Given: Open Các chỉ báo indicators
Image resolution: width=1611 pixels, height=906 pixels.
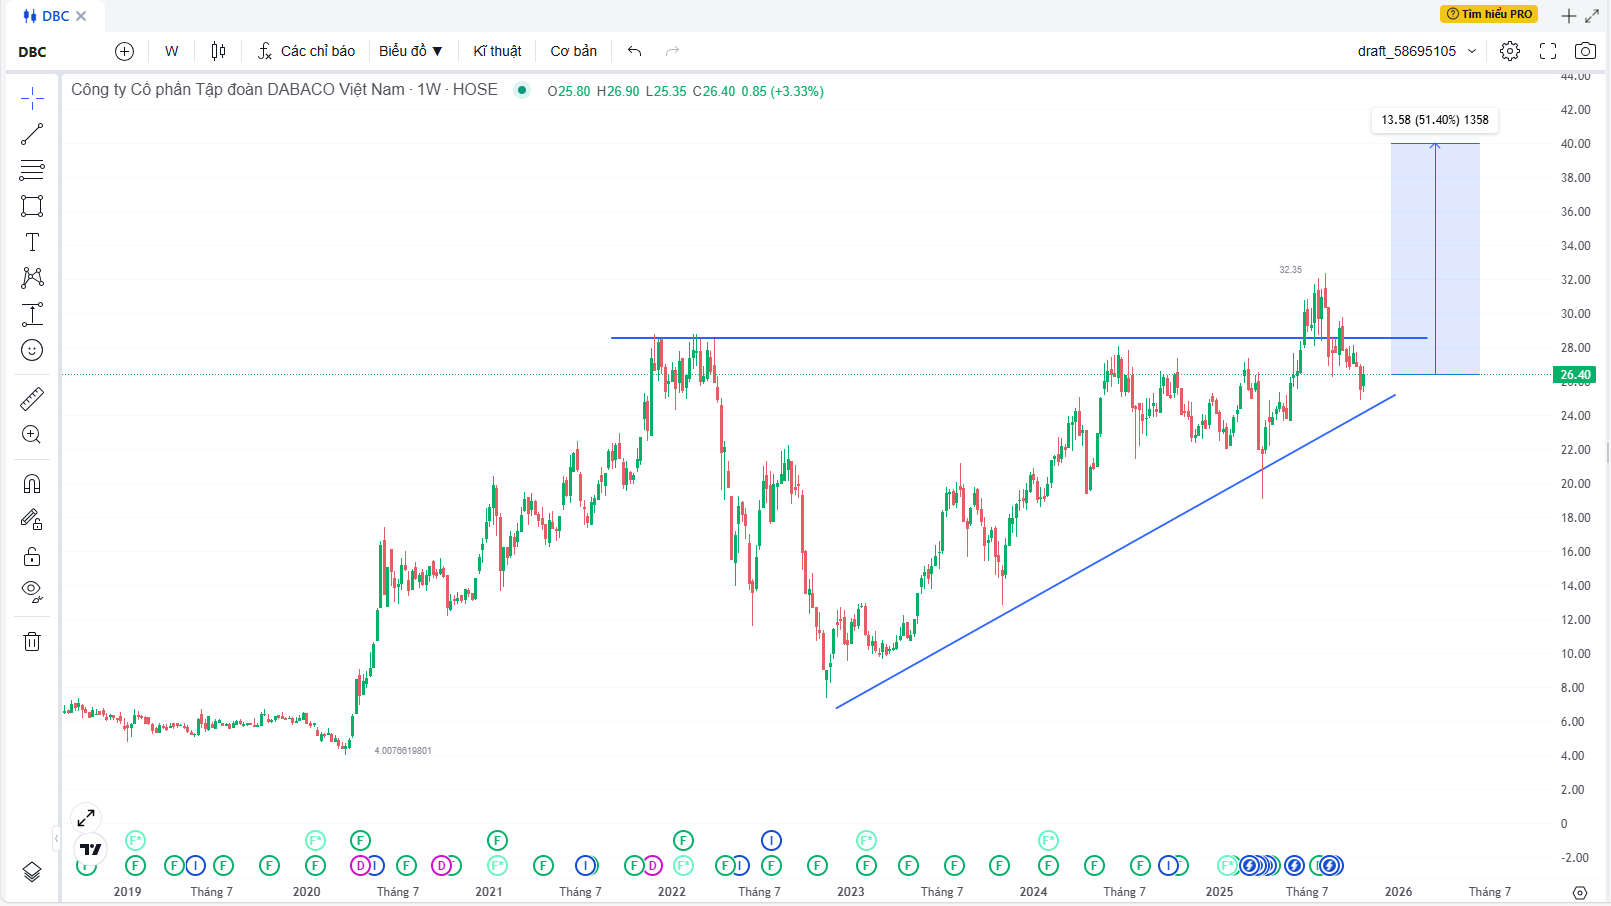Looking at the screenshot, I should pyautogui.click(x=307, y=51).
